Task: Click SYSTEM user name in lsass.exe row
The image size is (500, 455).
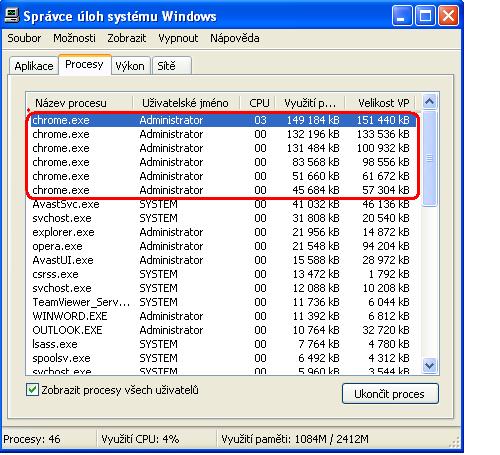Action: click(x=158, y=344)
